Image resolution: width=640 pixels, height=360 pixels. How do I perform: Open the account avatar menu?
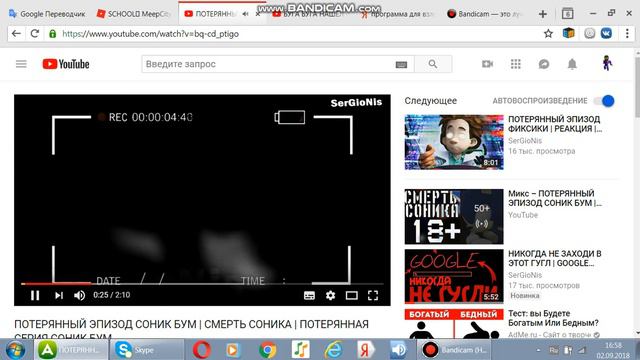click(x=607, y=63)
